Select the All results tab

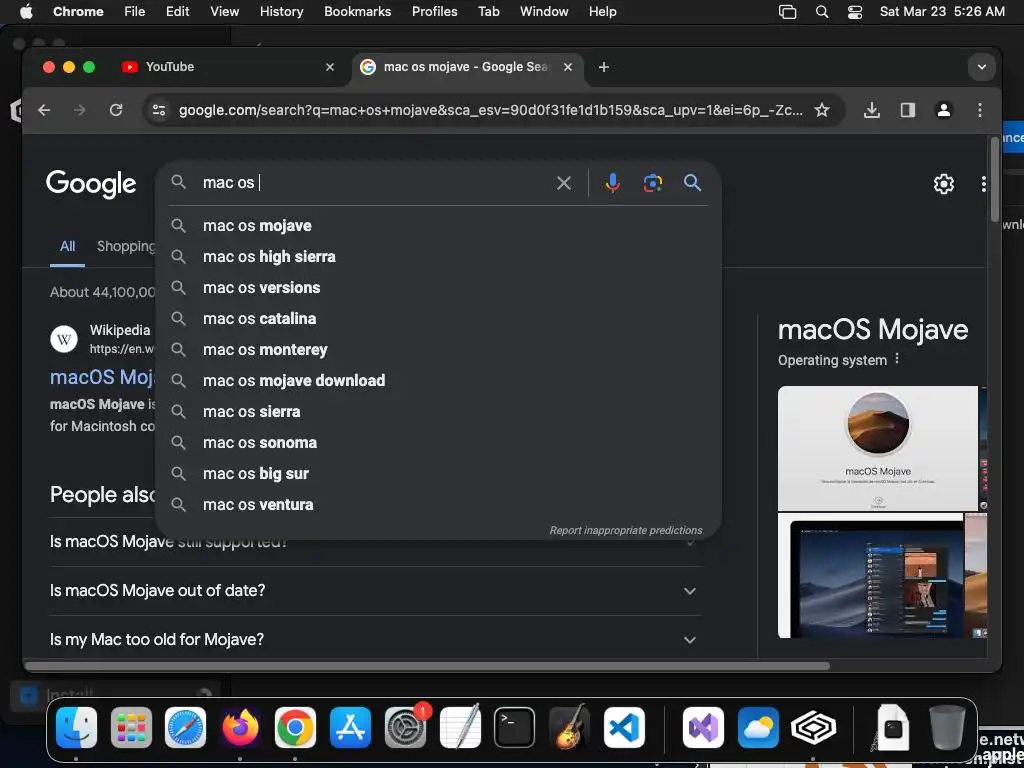[67, 247]
